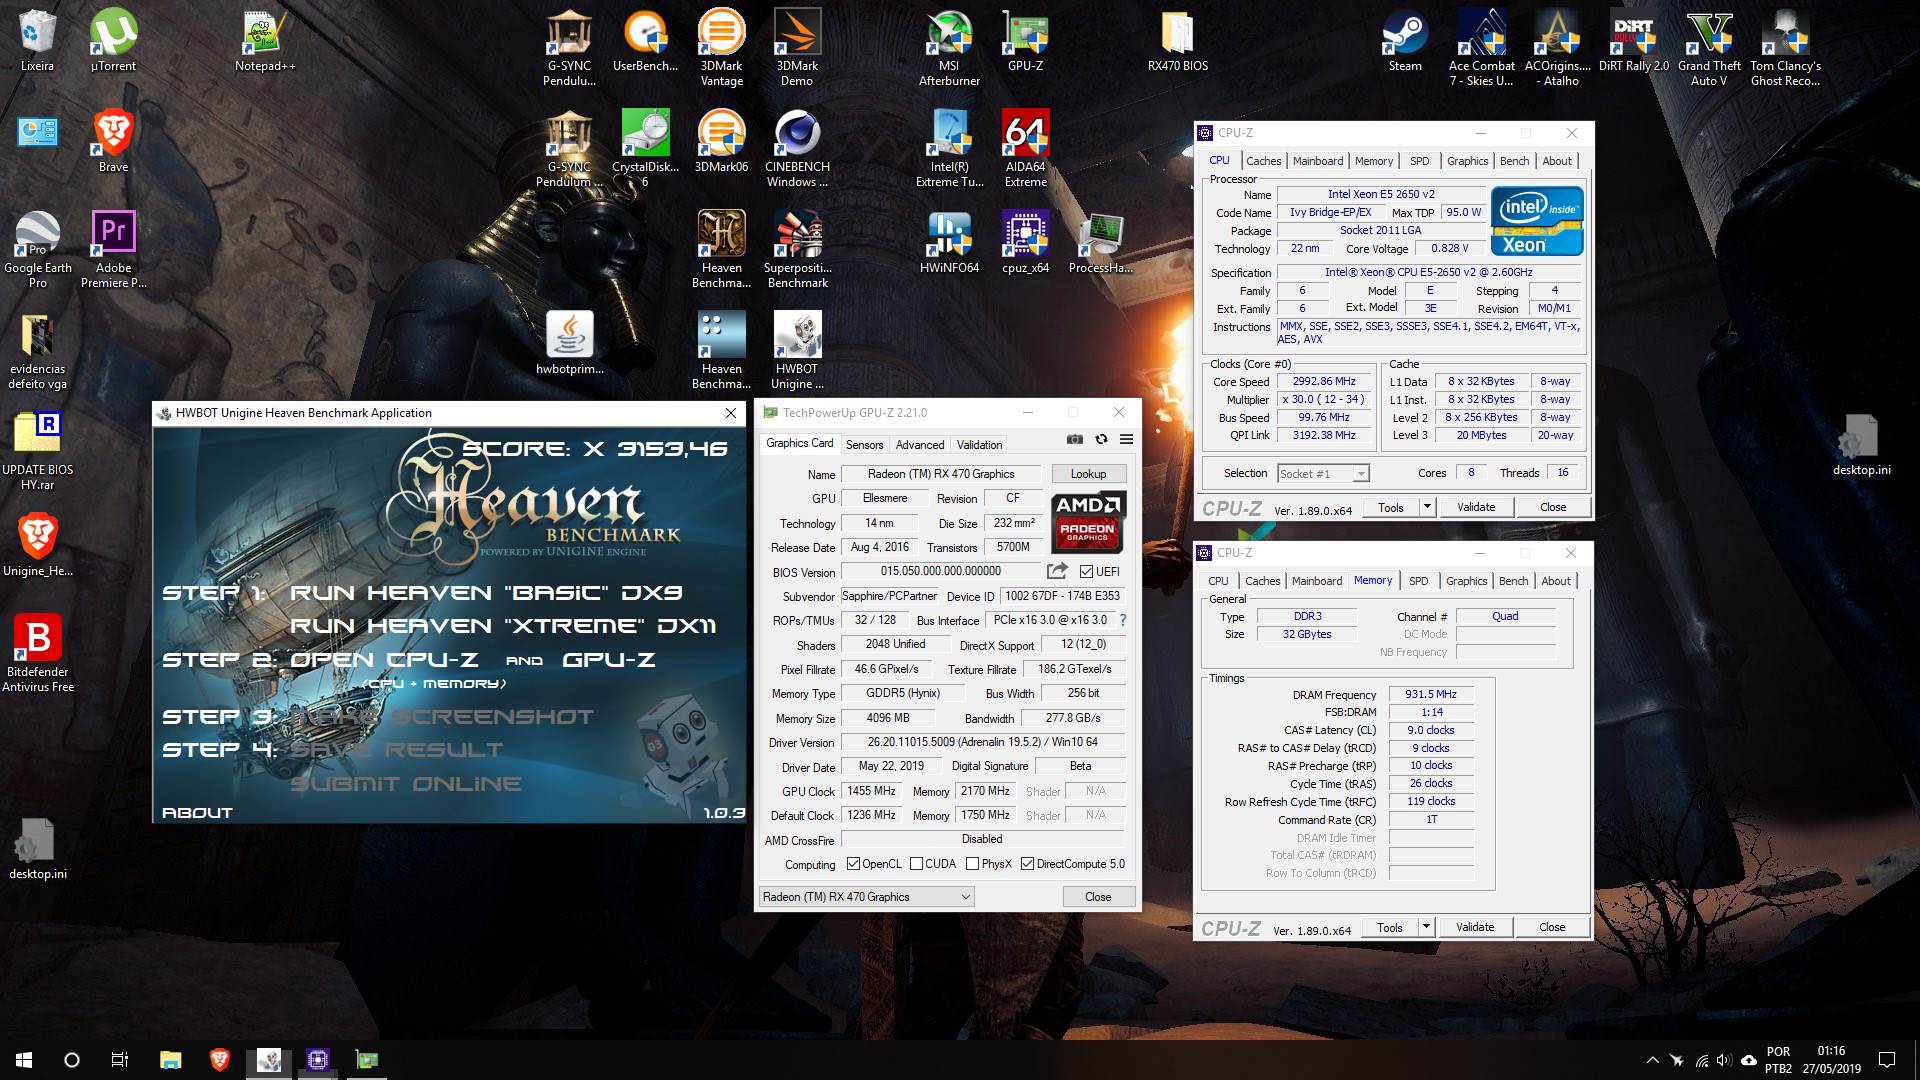Launch cpuz_x64 desktop shortcut
Screen dimensions: 1920x1080
pyautogui.click(x=1025, y=243)
